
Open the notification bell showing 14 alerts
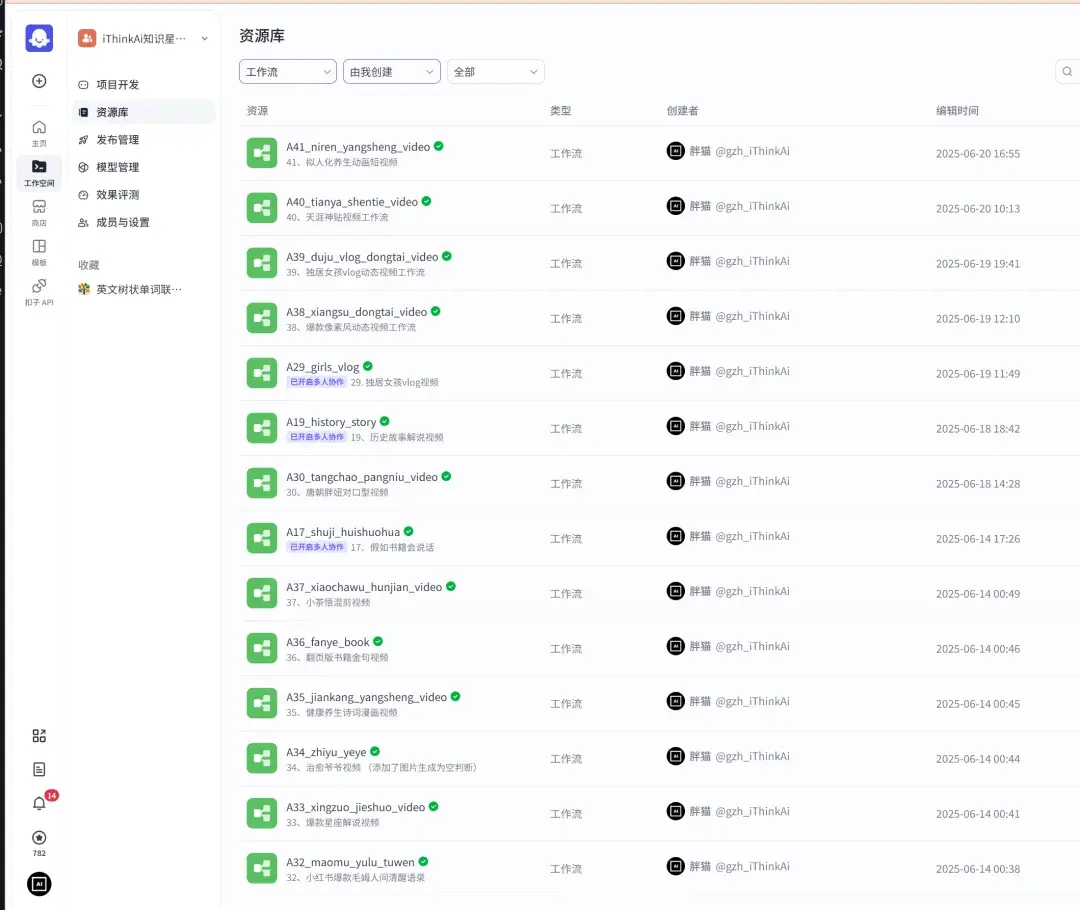coord(39,803)
